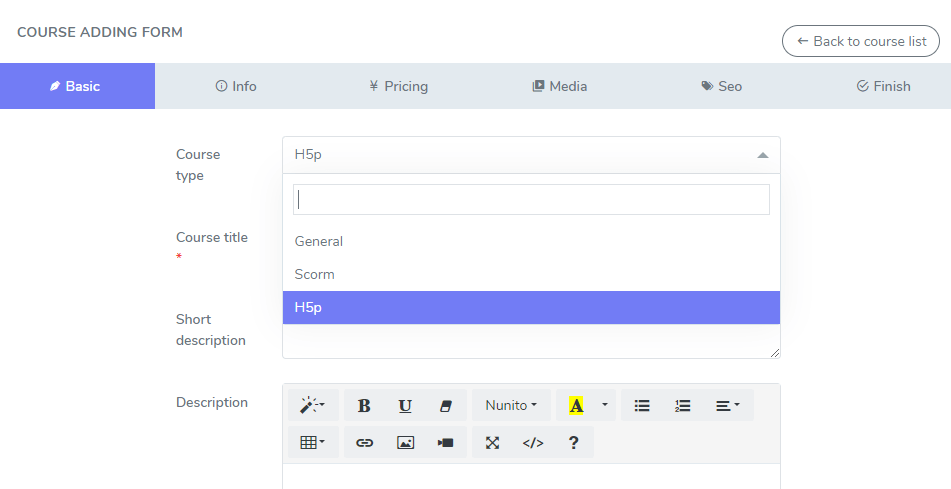951x489 pixels.
Task: Toggle bold formatting in description editor
Action: [364, 405]
